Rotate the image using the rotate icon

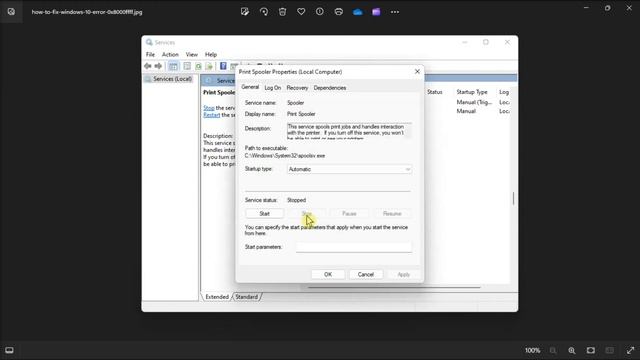click(264, 12)
